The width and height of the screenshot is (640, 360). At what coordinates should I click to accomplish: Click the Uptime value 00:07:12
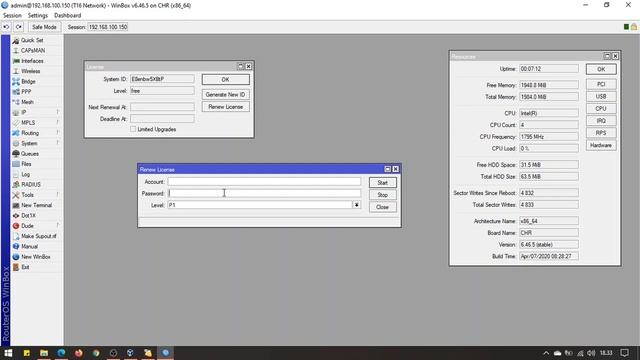coord(549,69)
